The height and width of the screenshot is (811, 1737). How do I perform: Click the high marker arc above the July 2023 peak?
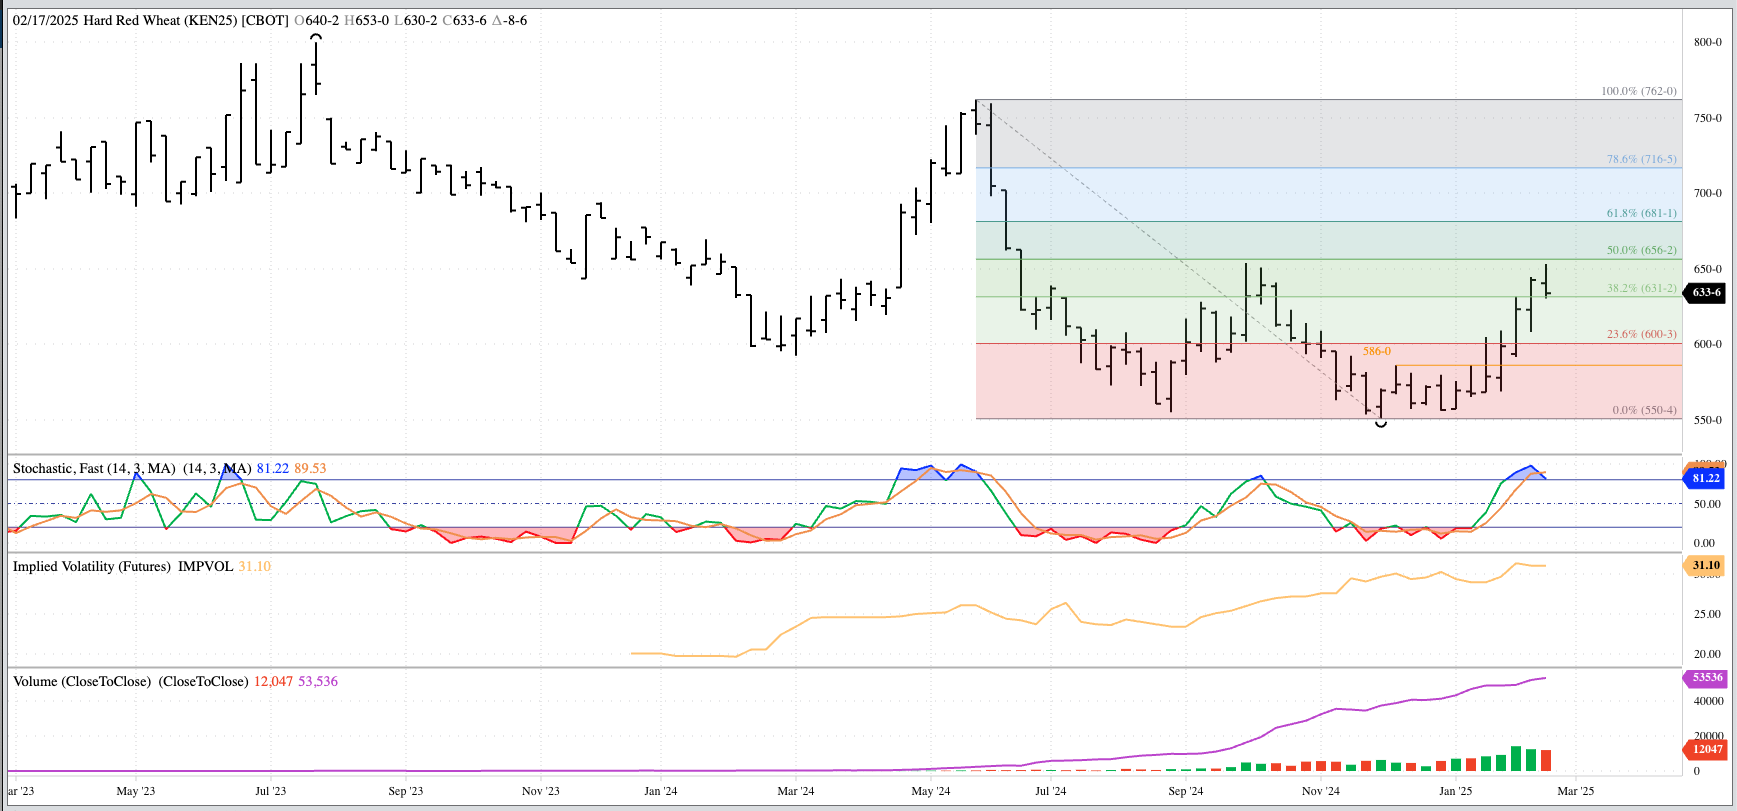[316, 38]
